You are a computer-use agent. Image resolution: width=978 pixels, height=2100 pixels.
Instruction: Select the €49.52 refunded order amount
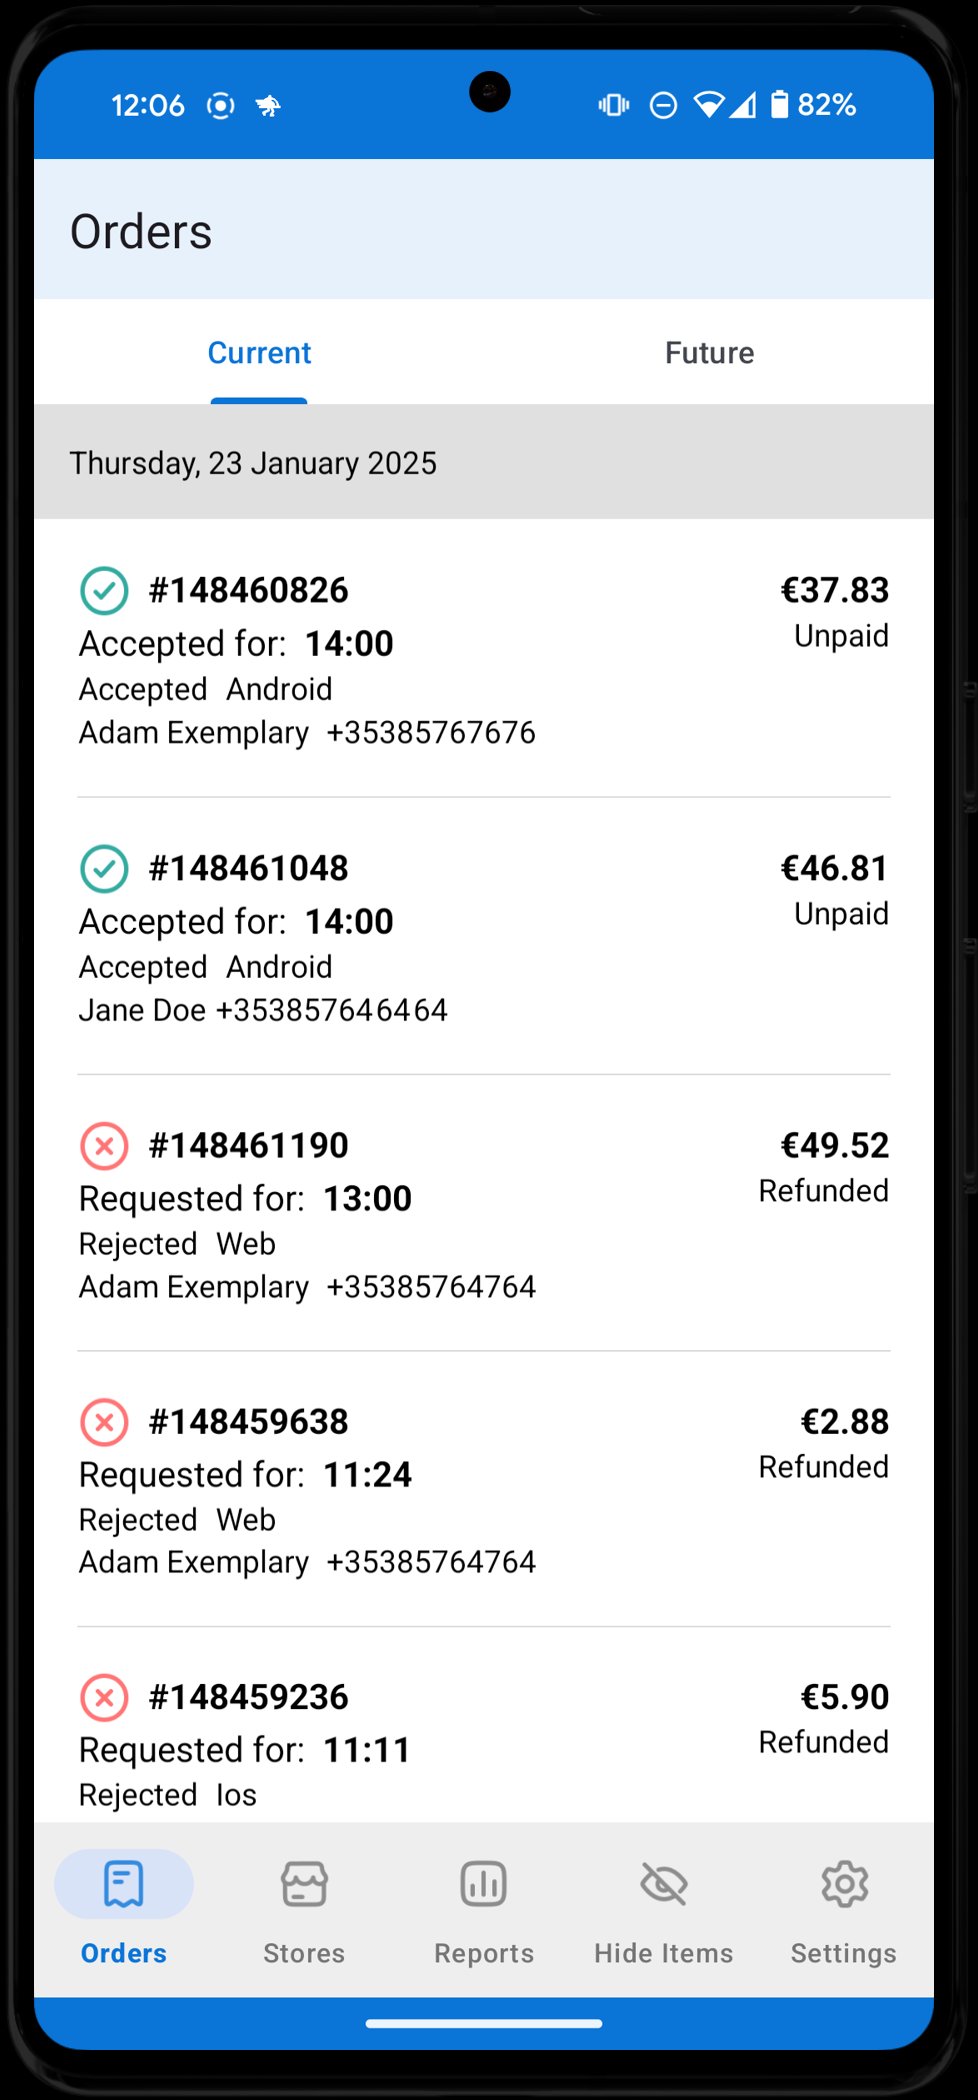[834, 1145]
